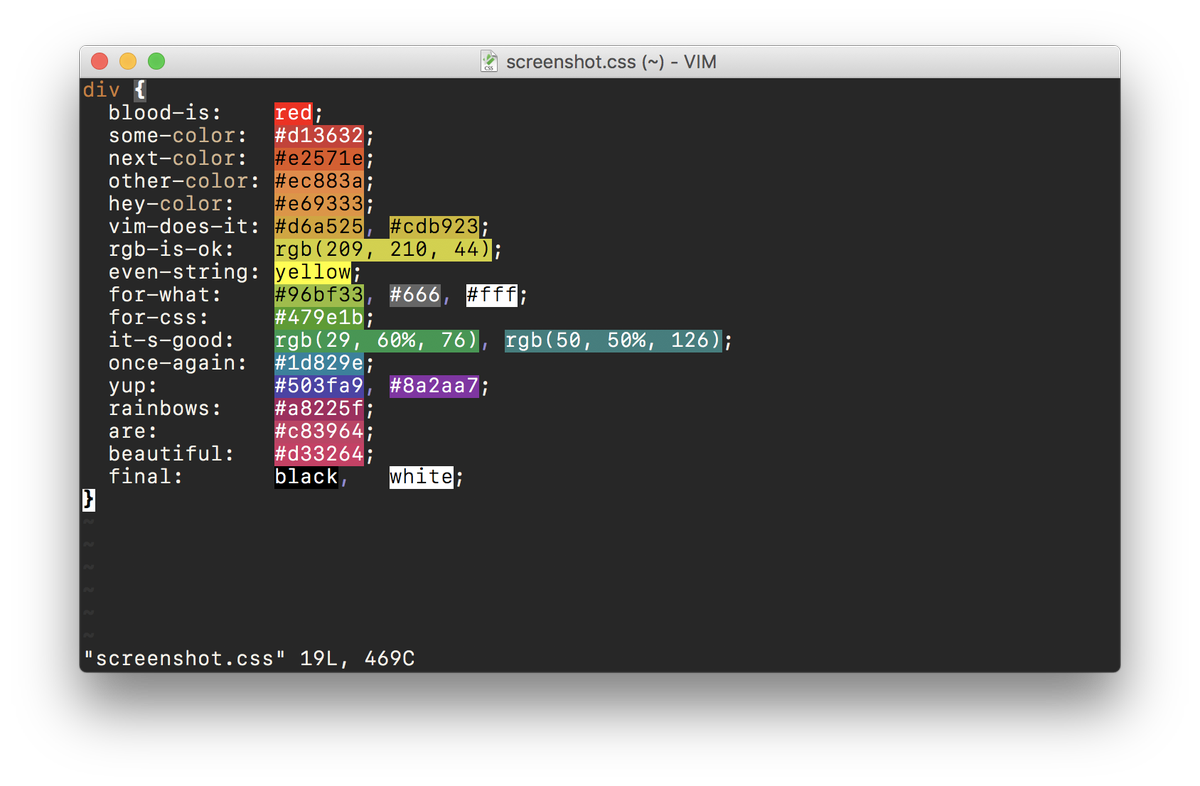Click the 'for-what:' property name
This screenshot has width=1200, height=786.
(x=165, y=295)
